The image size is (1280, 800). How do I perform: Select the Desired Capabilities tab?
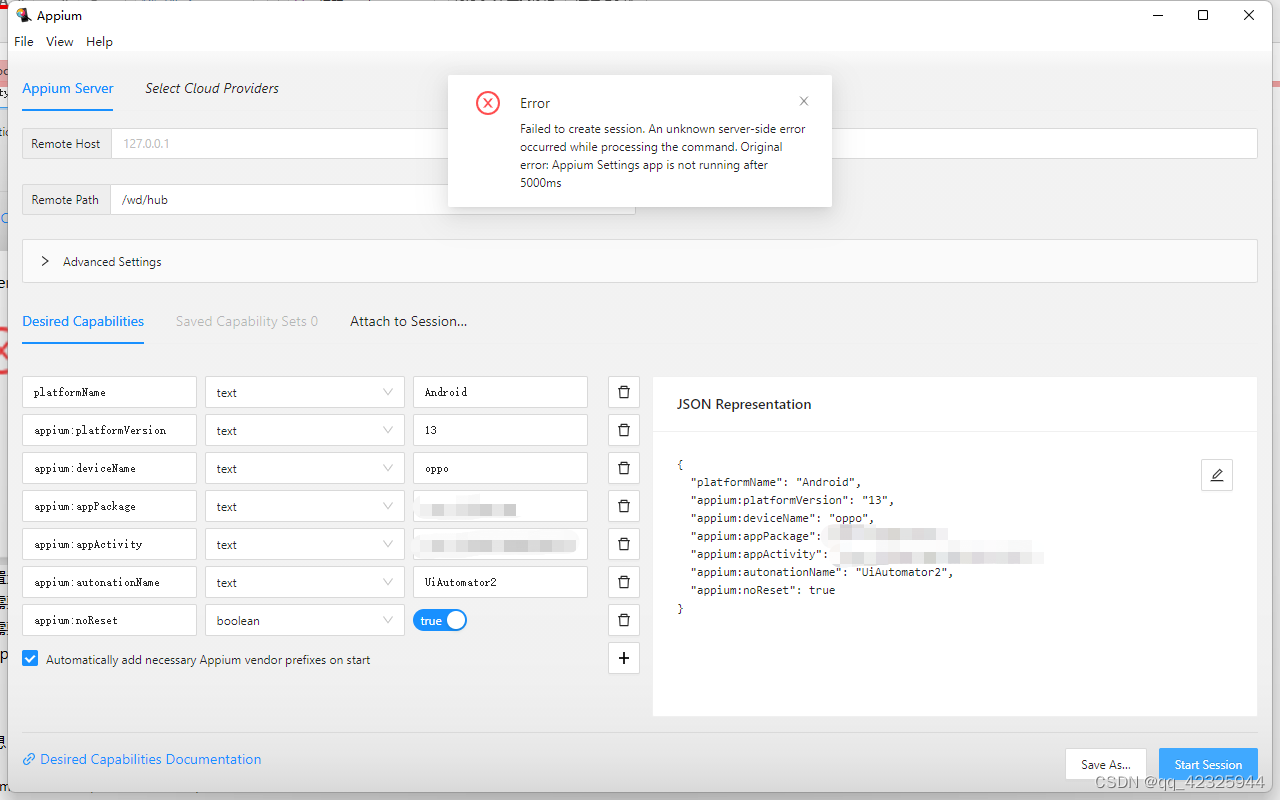click(x=83, y=321)
